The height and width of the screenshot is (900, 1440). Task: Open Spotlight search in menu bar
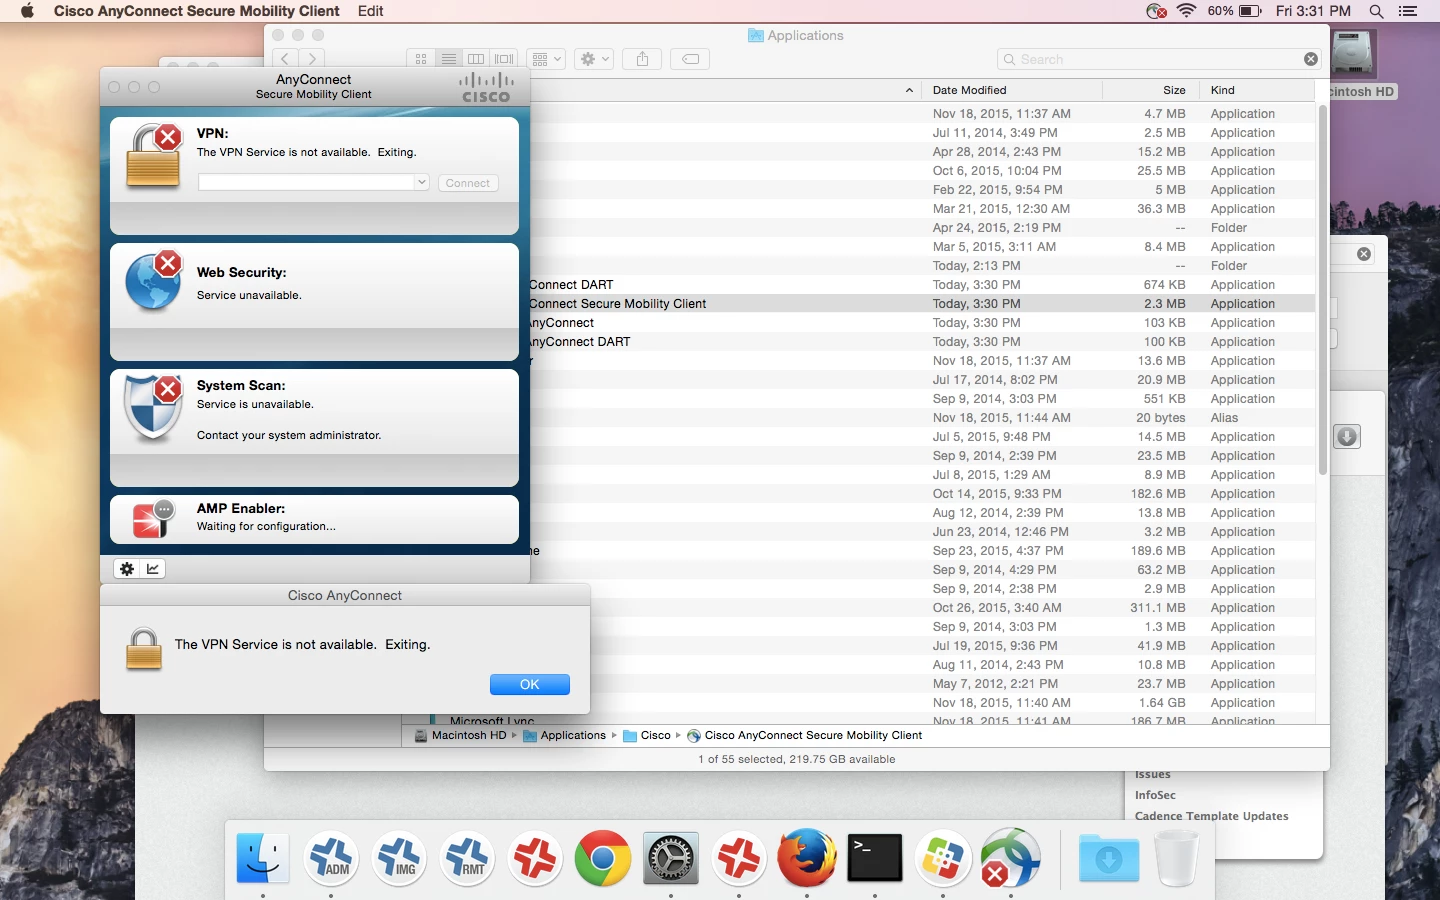[x=1377, y=11]
